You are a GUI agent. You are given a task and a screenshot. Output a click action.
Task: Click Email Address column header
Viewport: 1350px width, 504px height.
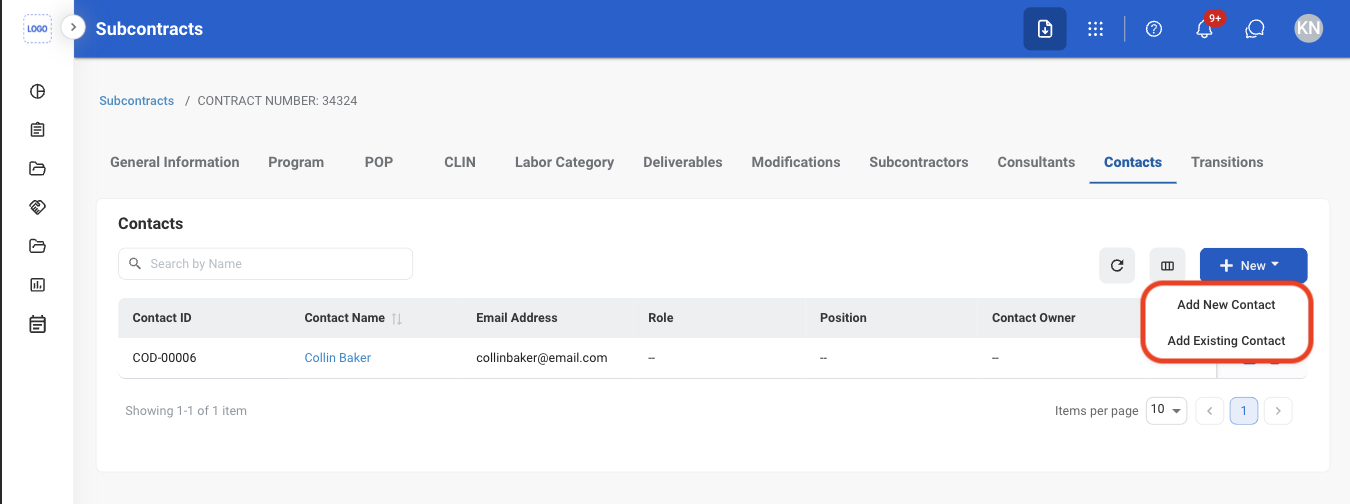[517, 318]
